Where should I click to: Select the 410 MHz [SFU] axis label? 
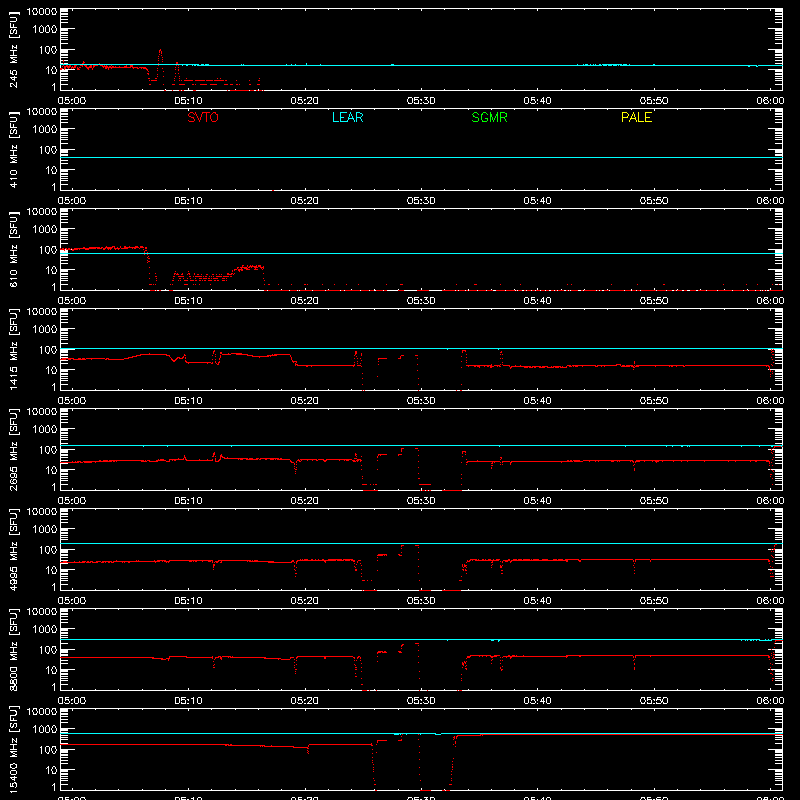coord(13,149)
